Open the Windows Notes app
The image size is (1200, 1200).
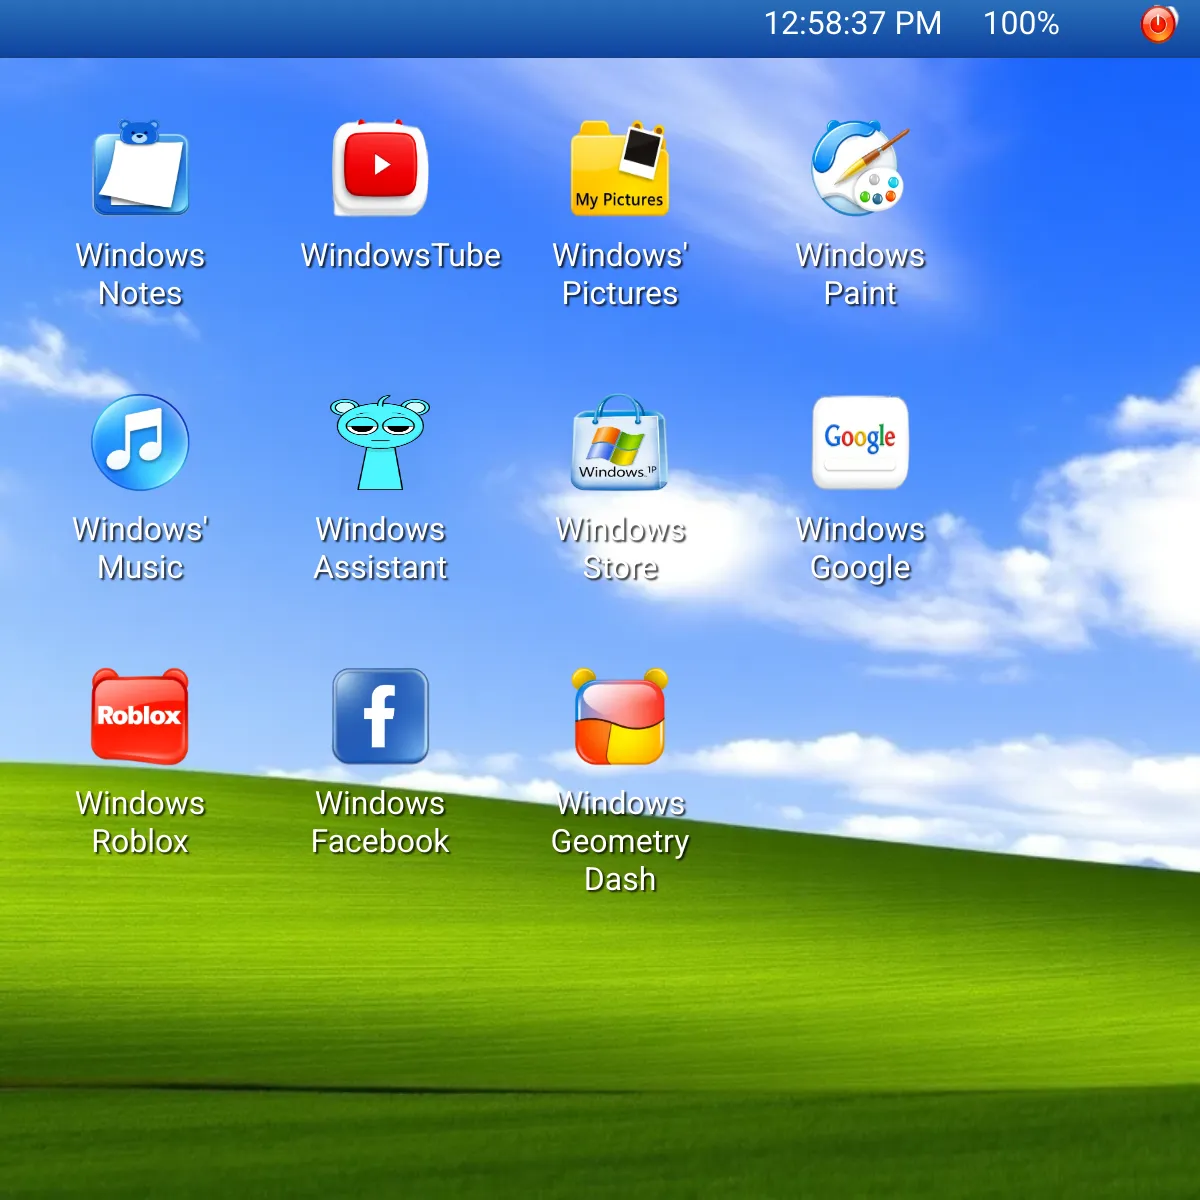tap(140, 170)
